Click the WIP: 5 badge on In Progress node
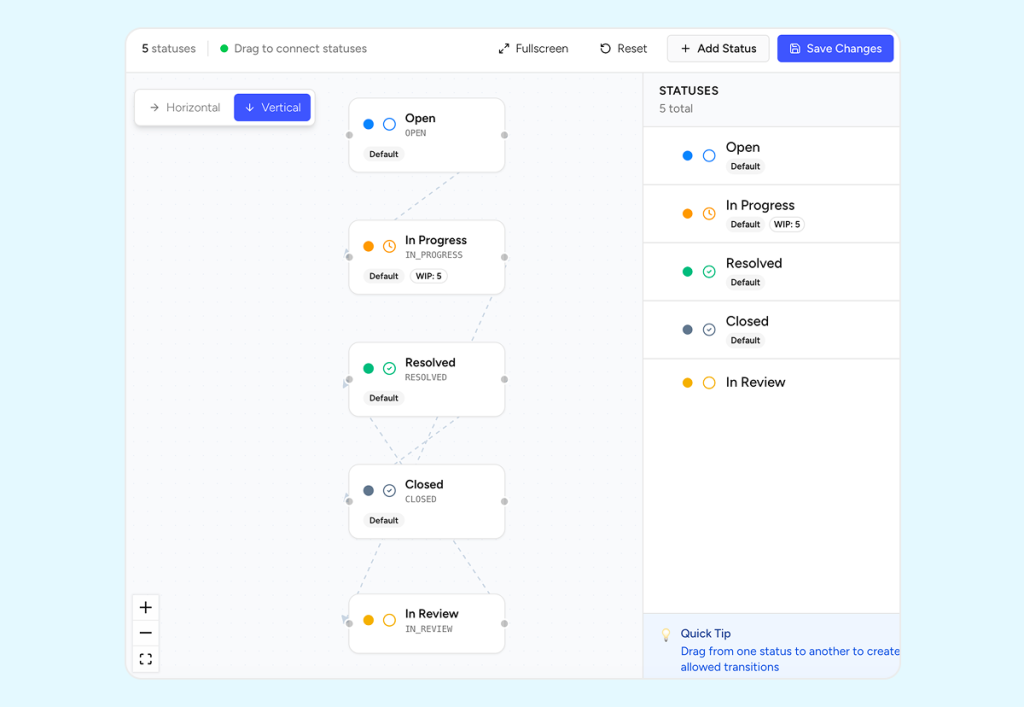The width and height of the screenshot is (1024, 707). [428, 277]
